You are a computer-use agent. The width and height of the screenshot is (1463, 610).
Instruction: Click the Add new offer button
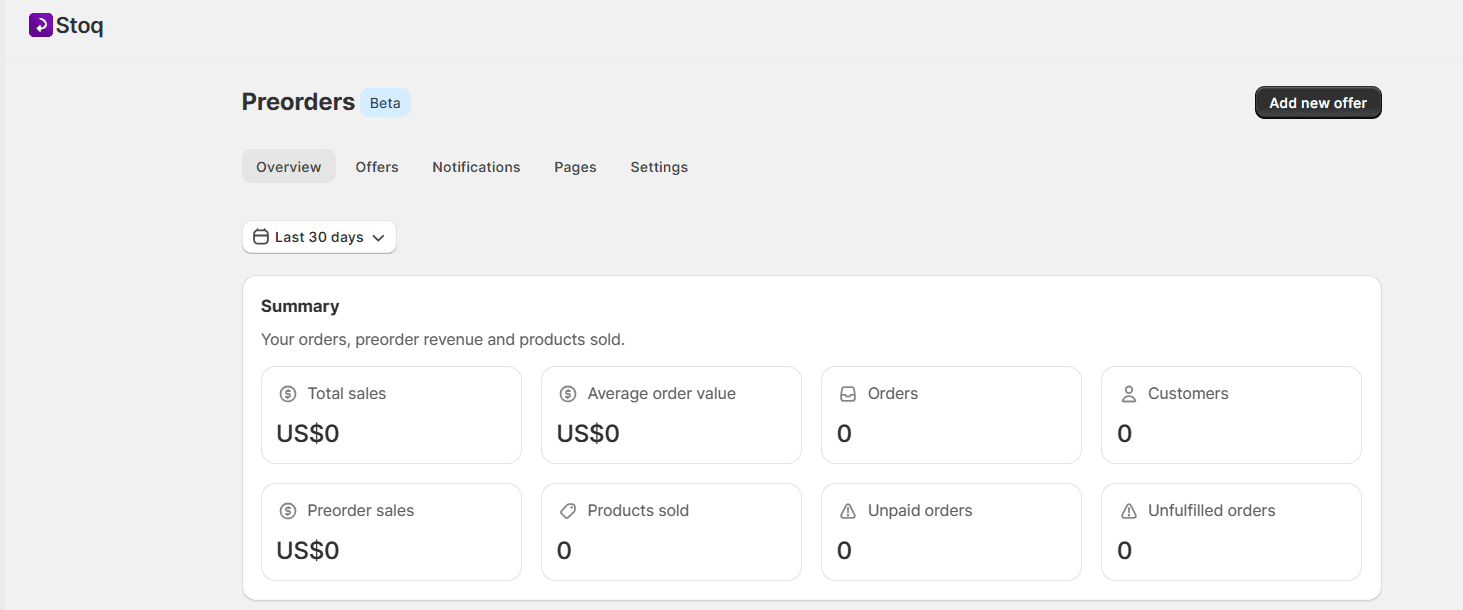pos(1317,102)
